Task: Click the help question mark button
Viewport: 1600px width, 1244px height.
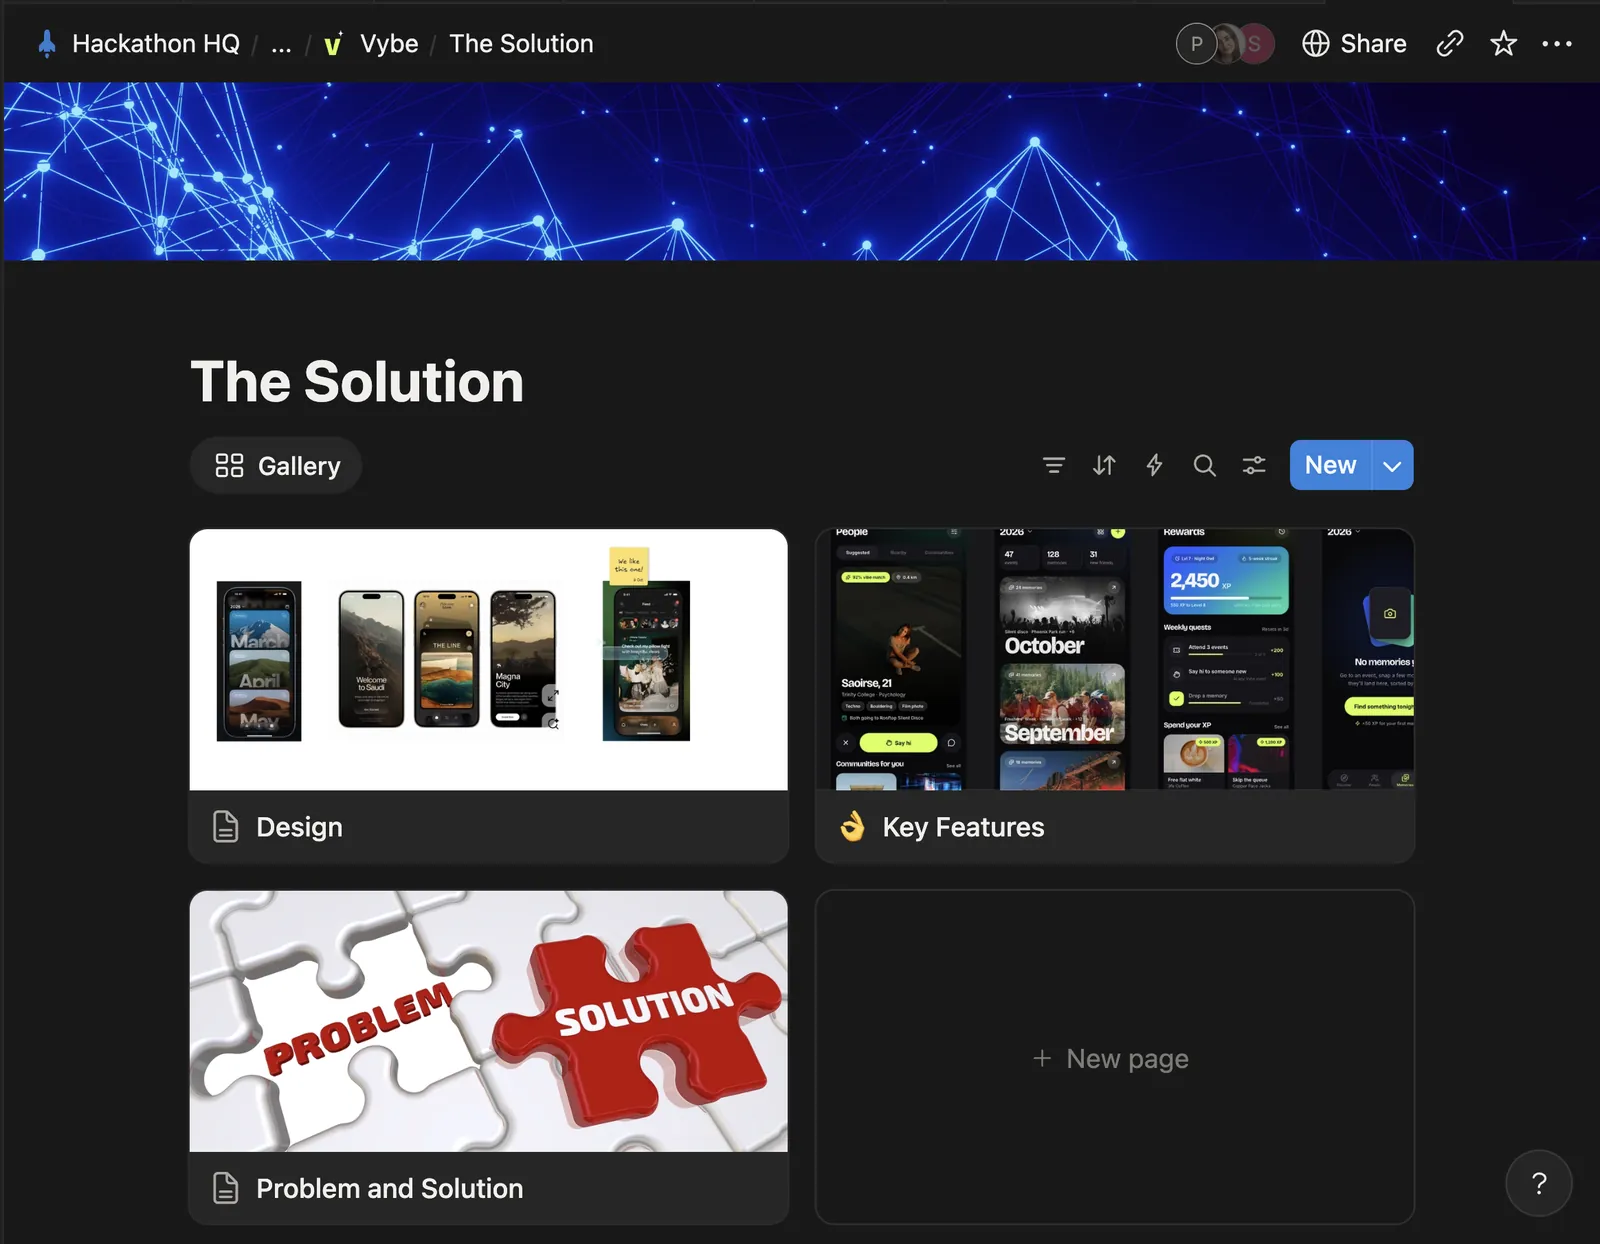Action: point(1539,1183)
